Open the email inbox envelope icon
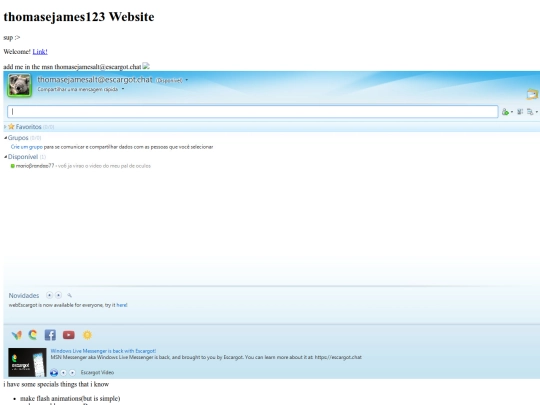This screenshot has width=540, height=405. point(532,94)
